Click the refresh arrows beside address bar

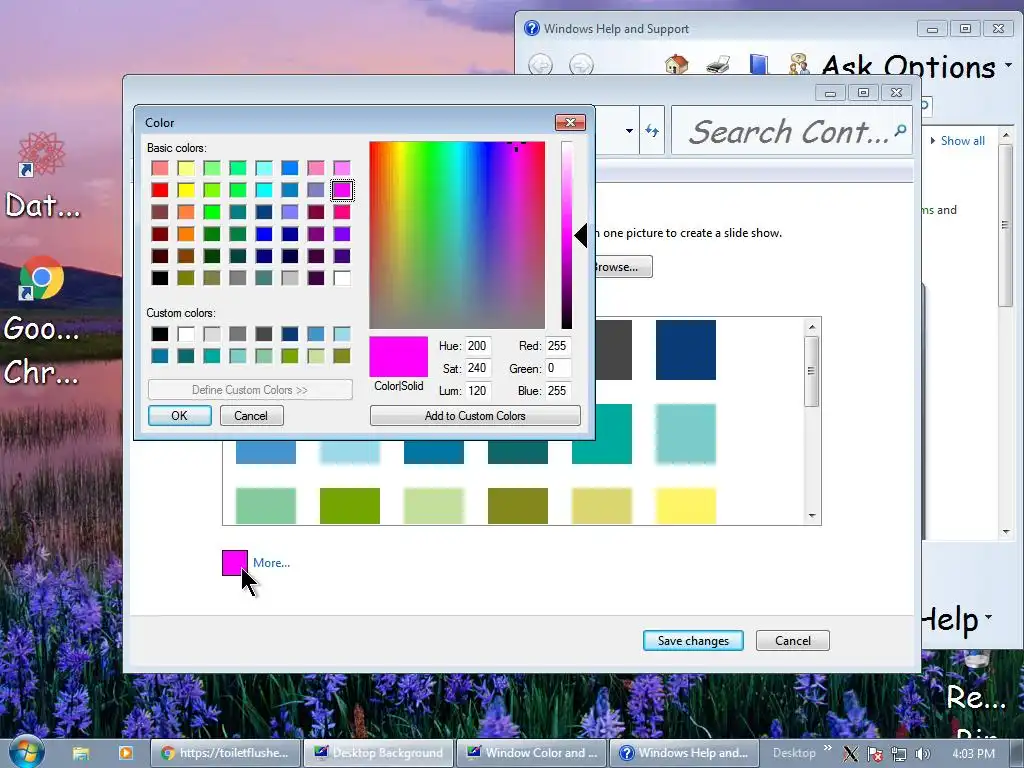coord(652,131)
